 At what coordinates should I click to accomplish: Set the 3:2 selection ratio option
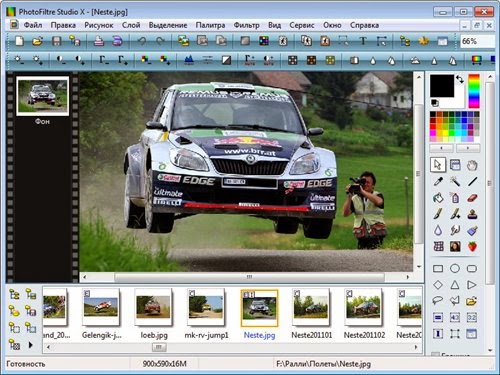472,317
